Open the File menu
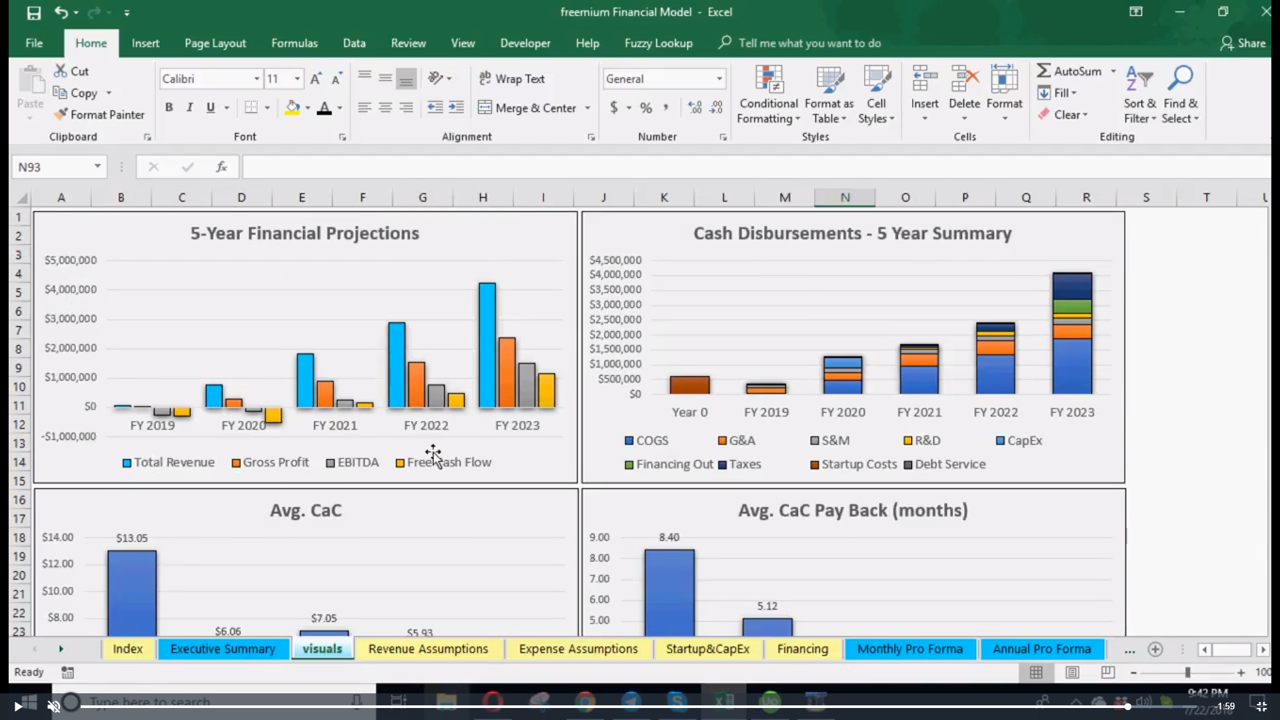This screenshot has height=720, width=1280. [34, 43]
